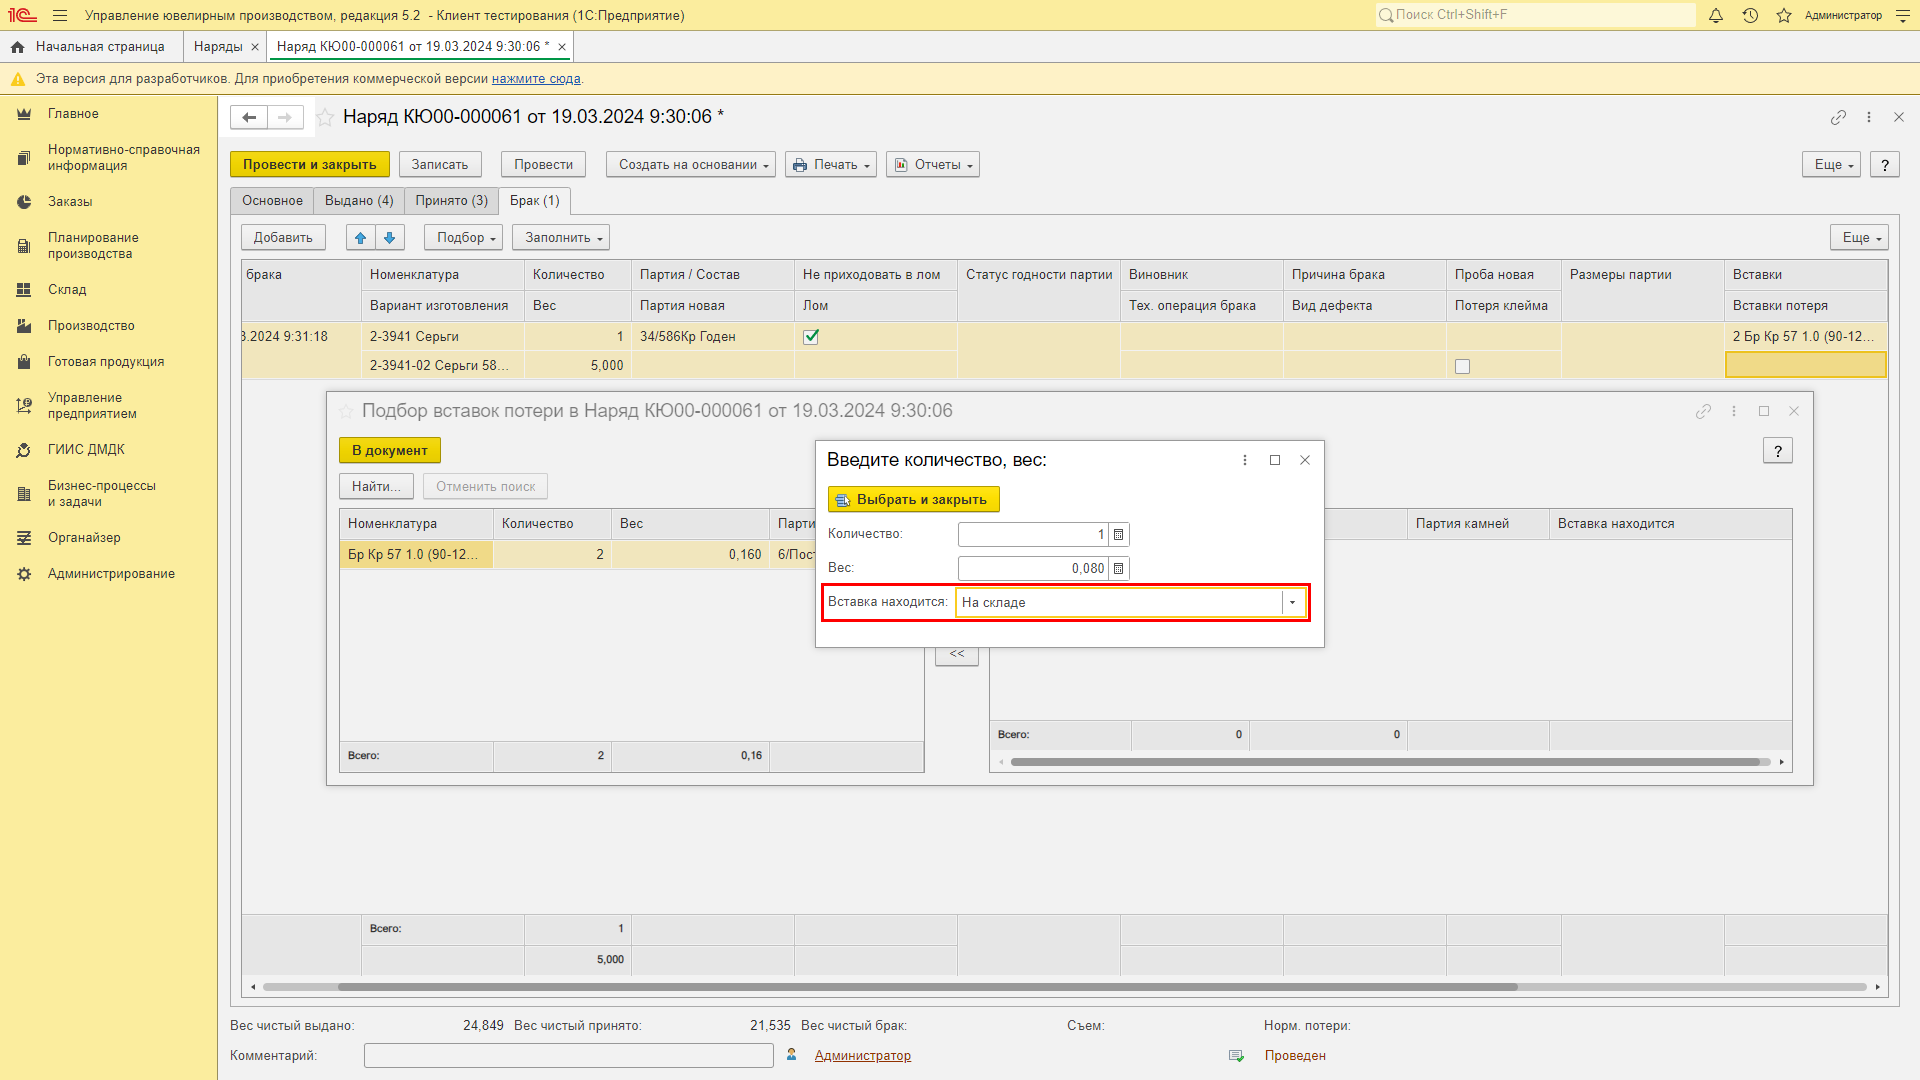Click Провести button
This screenshot has height=1080, width=1920.
tap(544, 165)
